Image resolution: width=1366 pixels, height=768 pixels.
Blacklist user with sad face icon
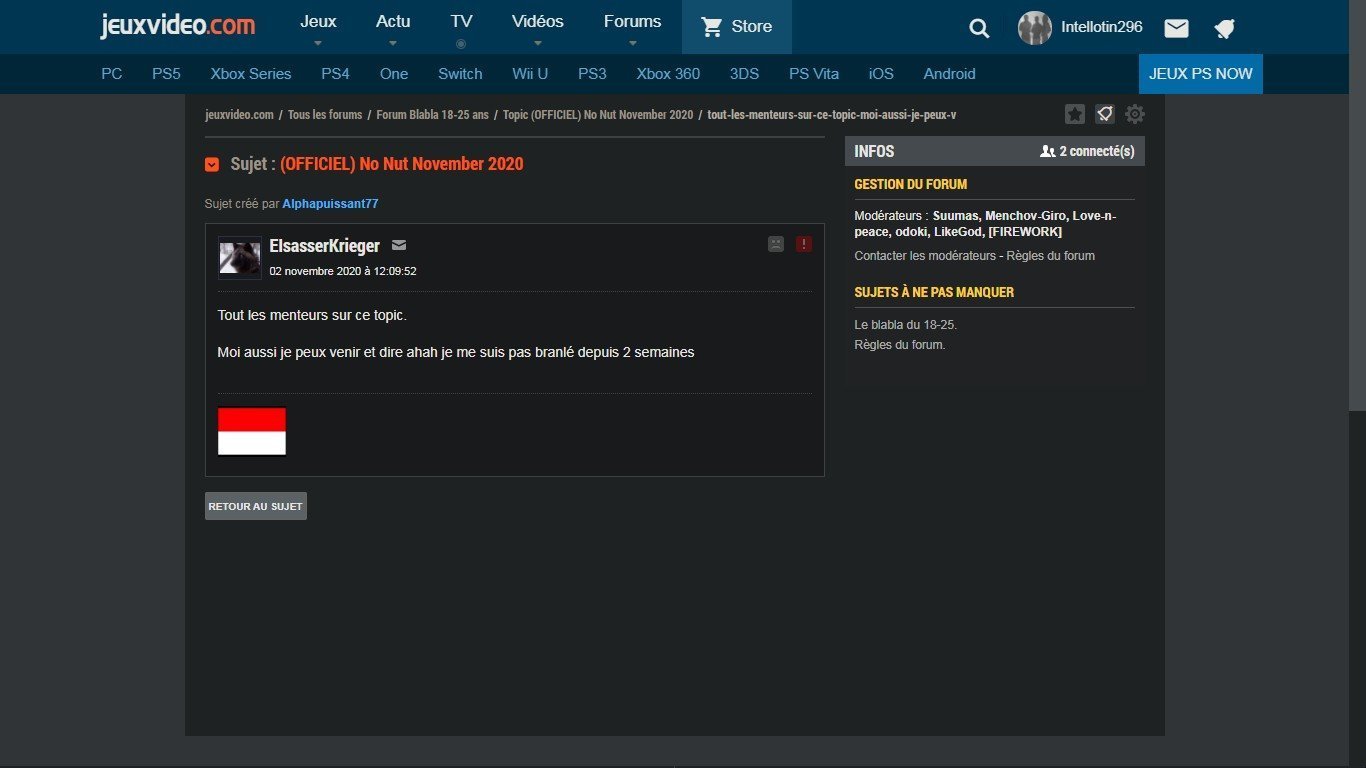pyautogui.click(x=775, y=244)
